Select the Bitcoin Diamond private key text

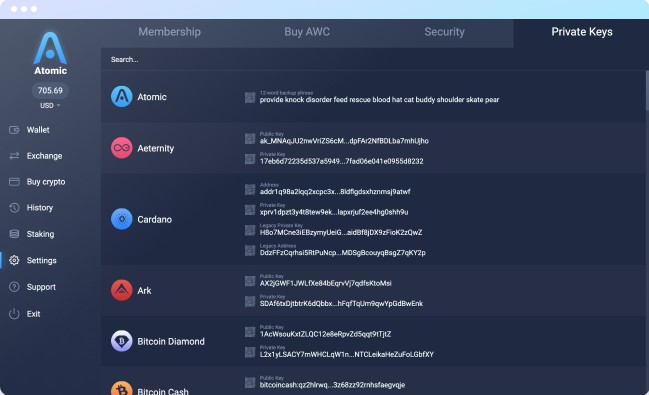point(346,354)
